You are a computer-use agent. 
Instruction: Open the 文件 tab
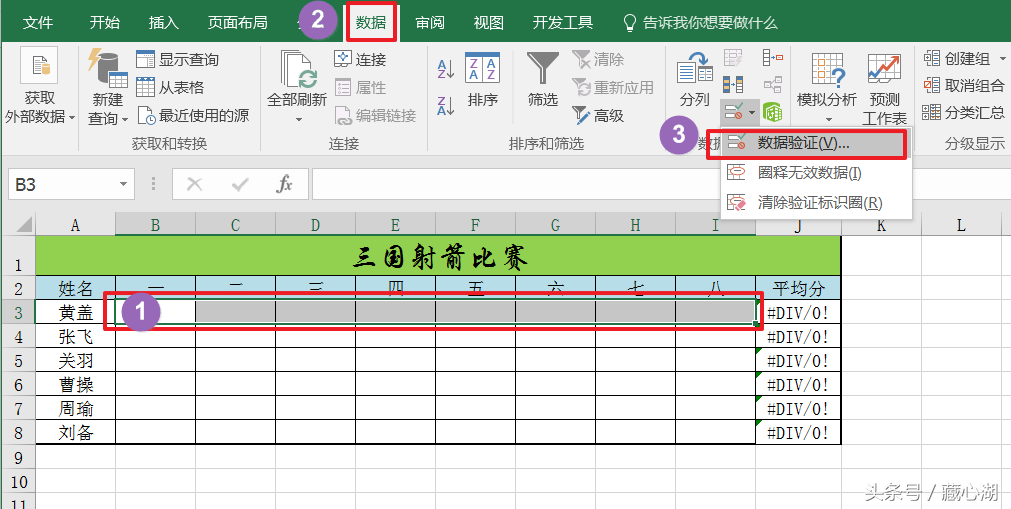(38, 23)
